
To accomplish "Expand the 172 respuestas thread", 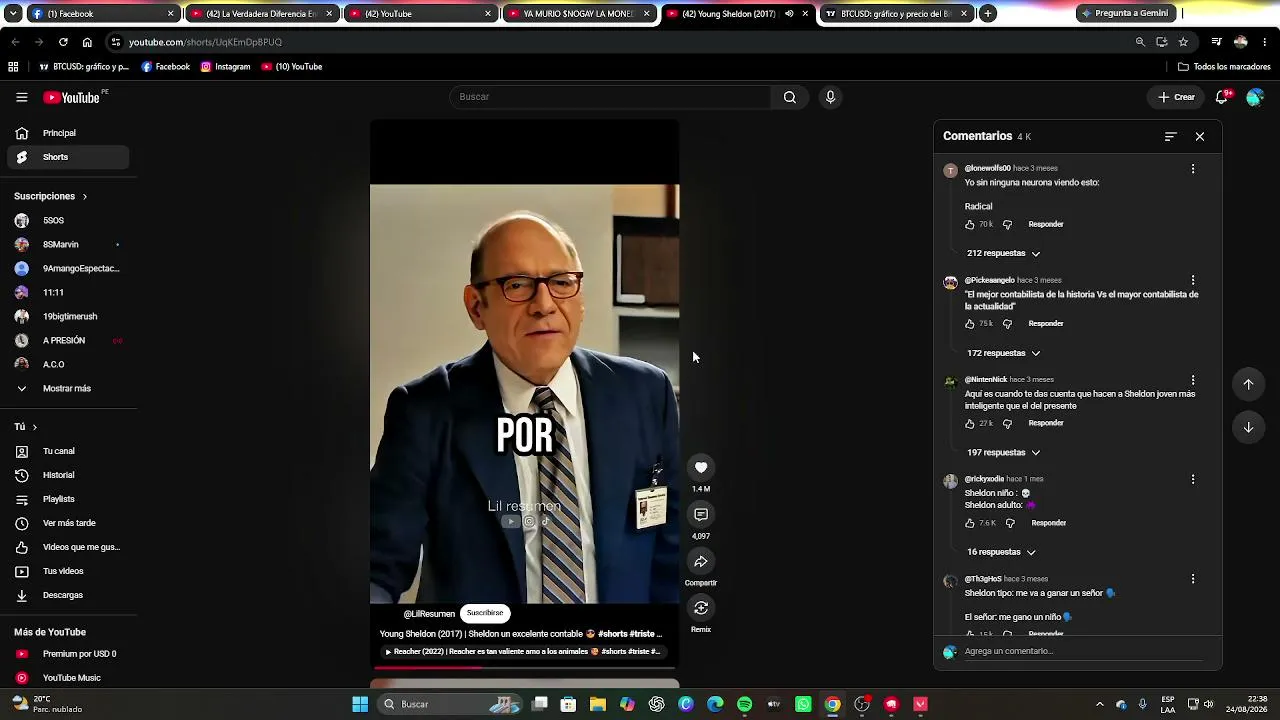I will 1003,353.
